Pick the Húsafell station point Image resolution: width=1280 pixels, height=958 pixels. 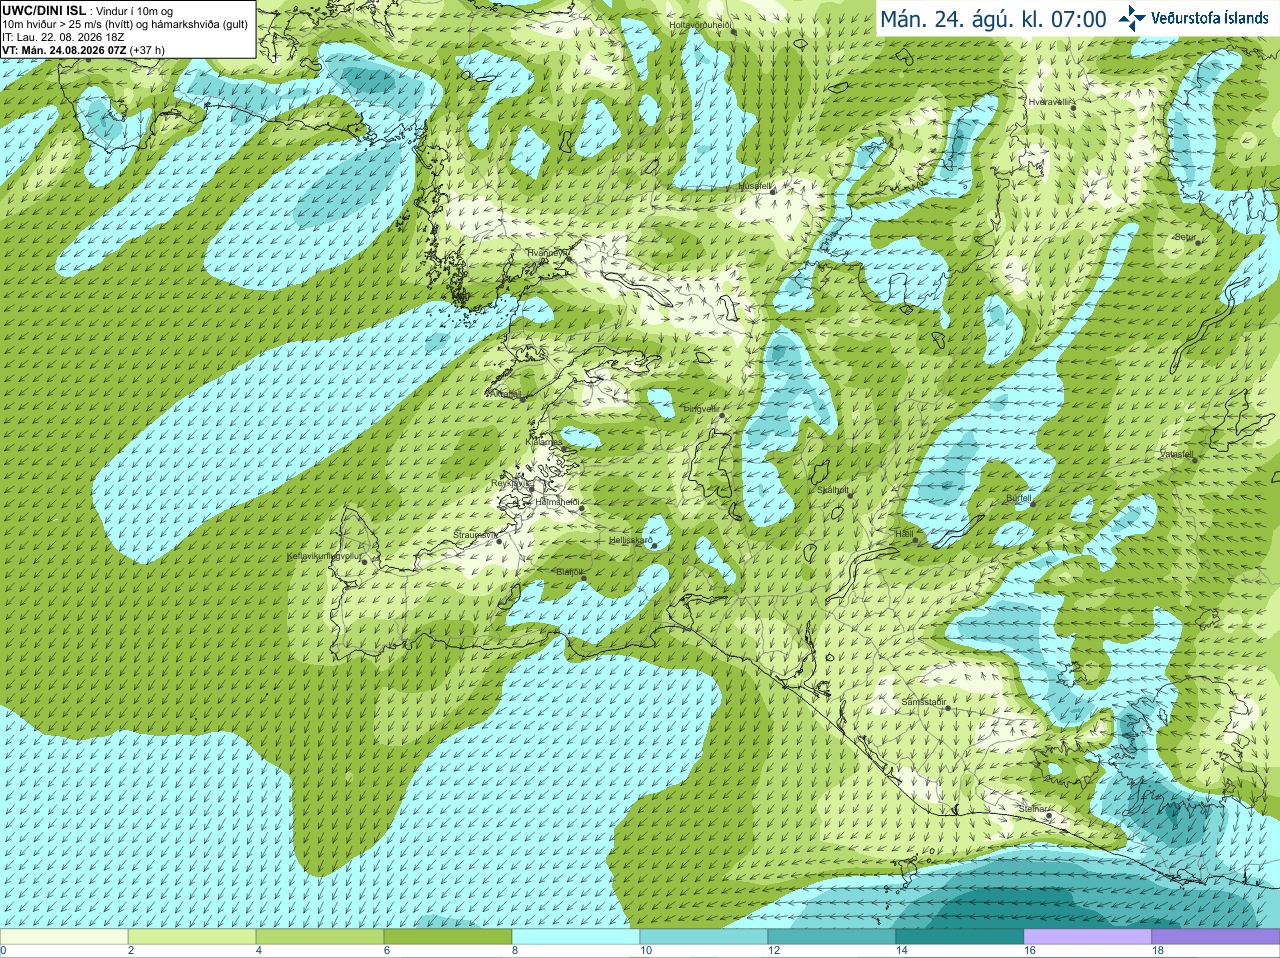click(x=774, y=191)
